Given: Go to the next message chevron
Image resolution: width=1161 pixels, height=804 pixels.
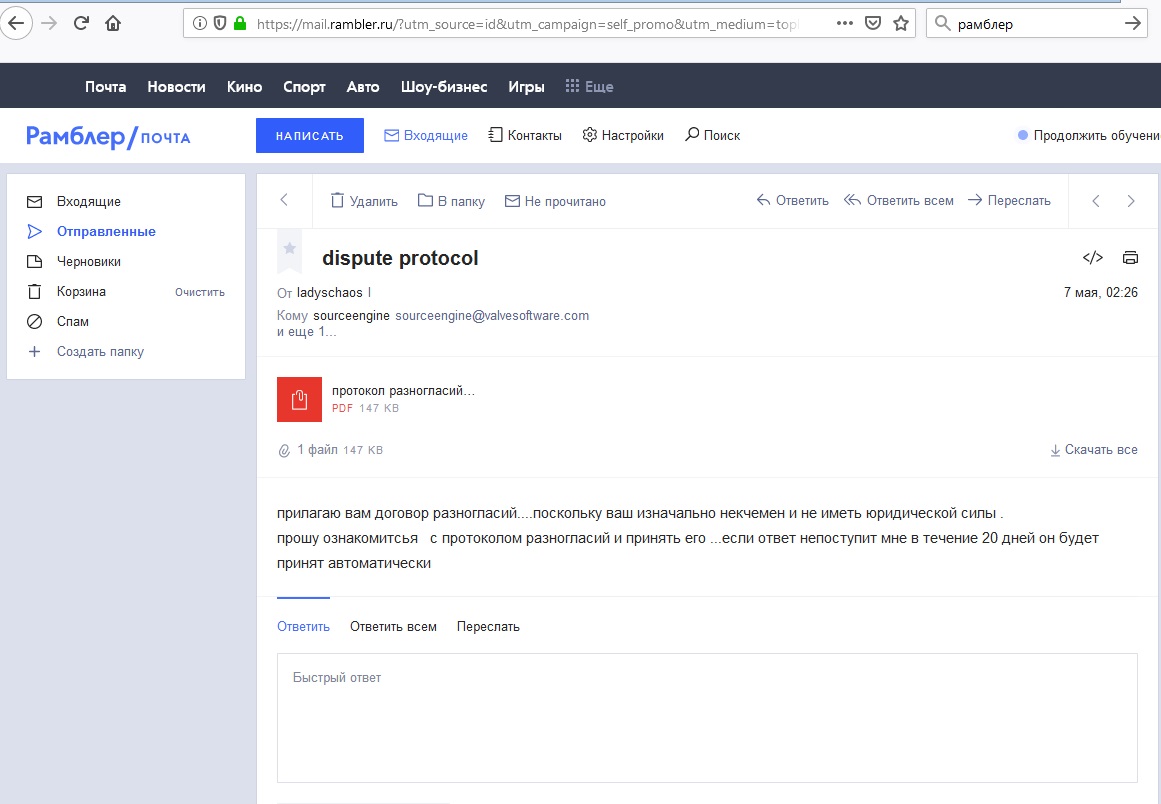Looking at the screenshot, I should pos(1131,201).
